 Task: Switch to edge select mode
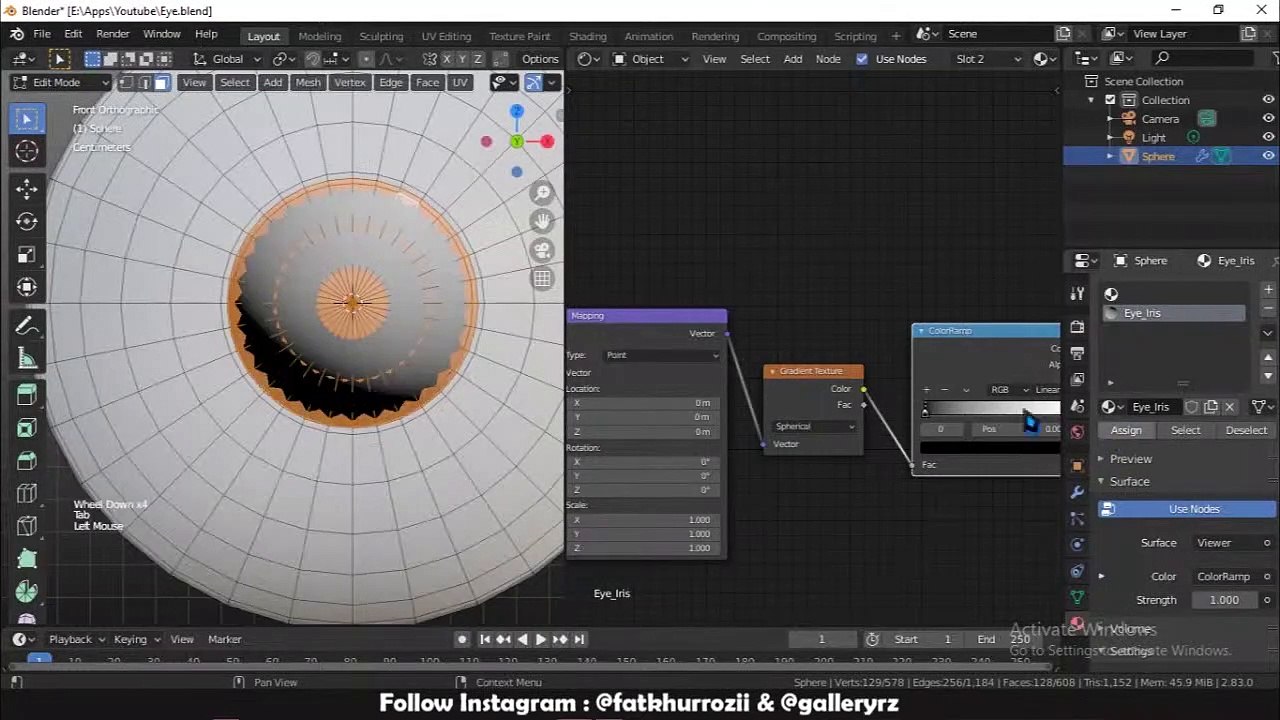pos(144,82)
